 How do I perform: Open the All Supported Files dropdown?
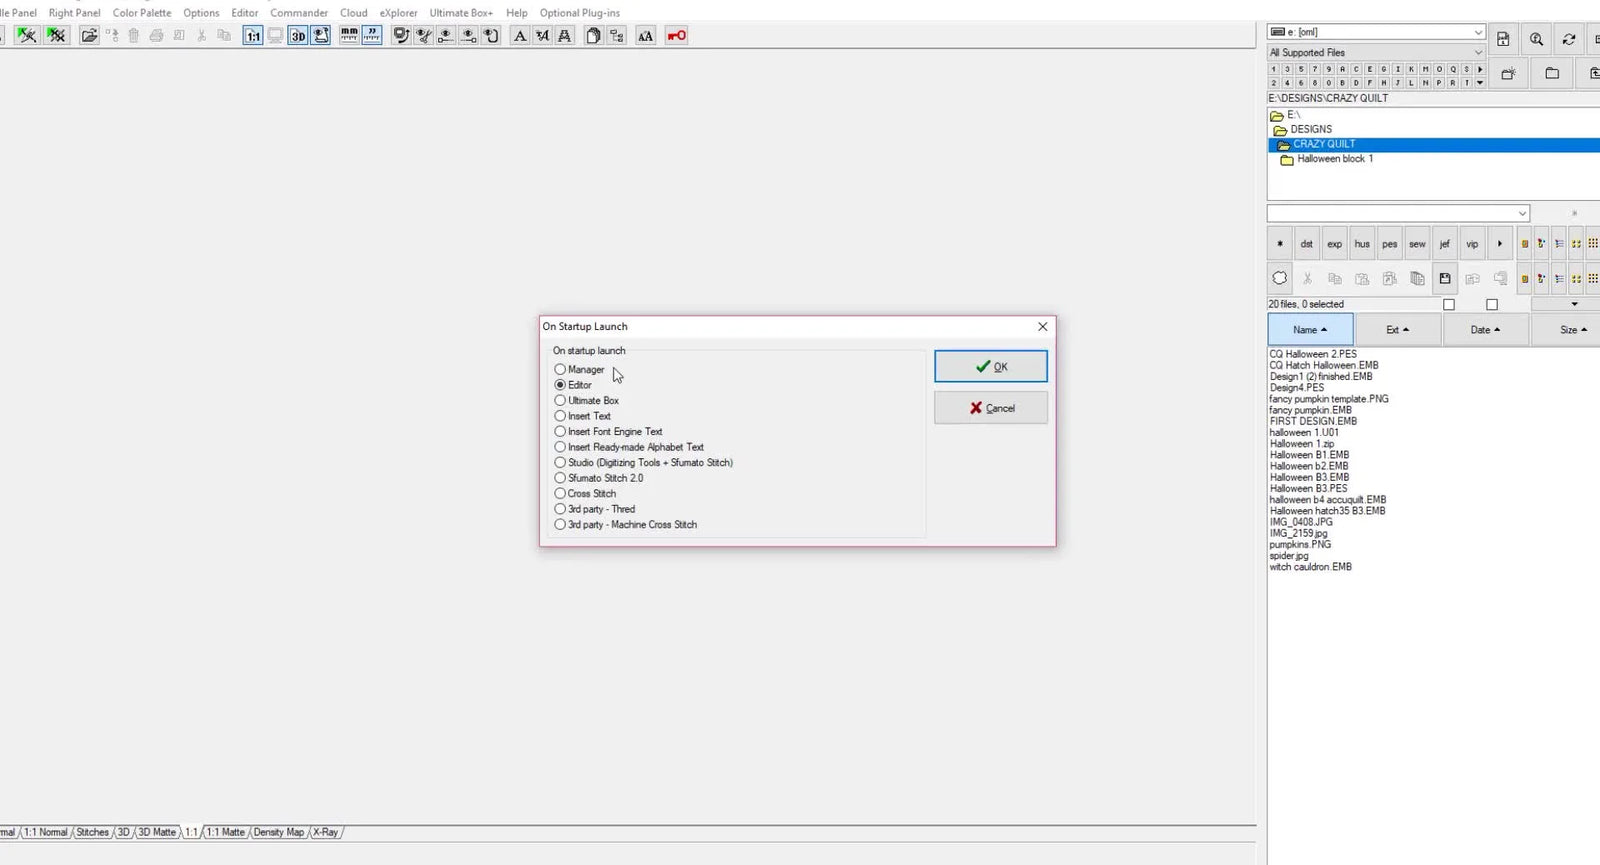pos(1376,52)
